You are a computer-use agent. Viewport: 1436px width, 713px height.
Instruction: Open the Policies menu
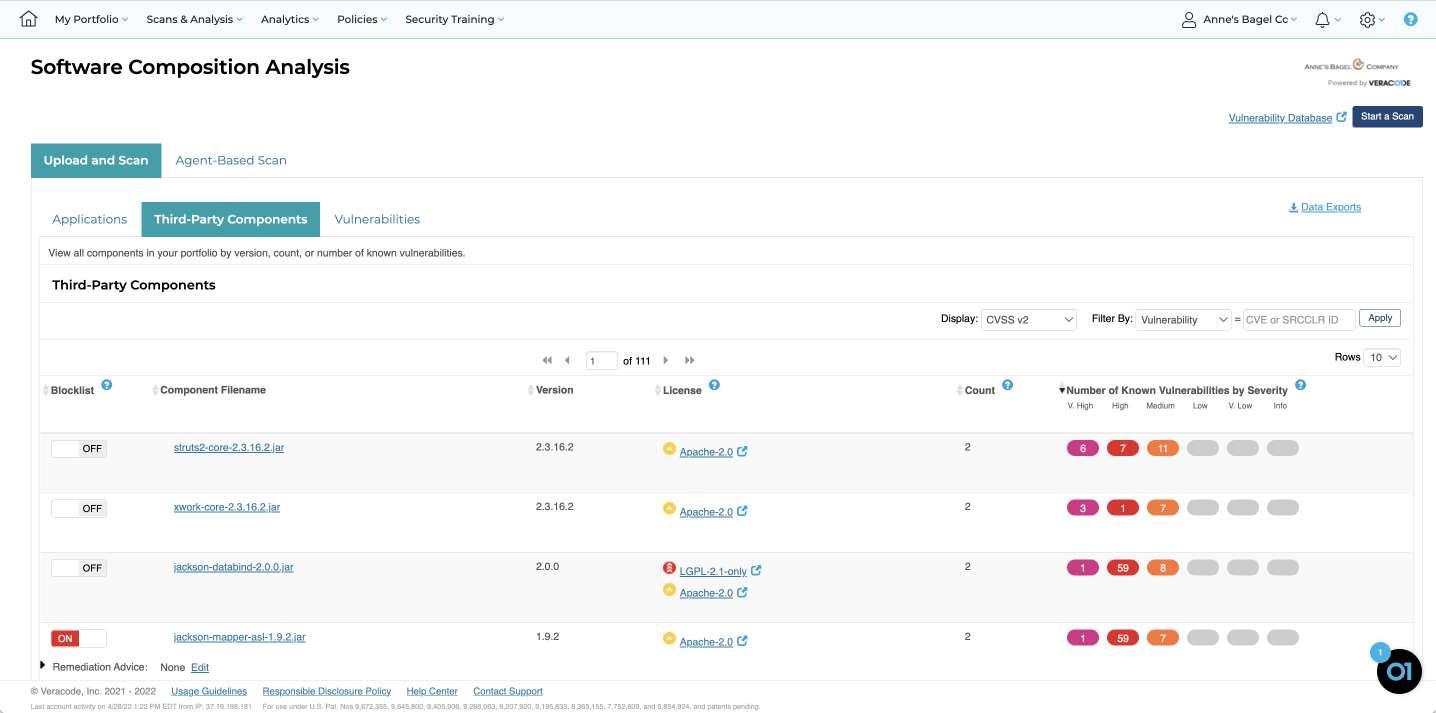pyautogui.click(x=362, y=19)
